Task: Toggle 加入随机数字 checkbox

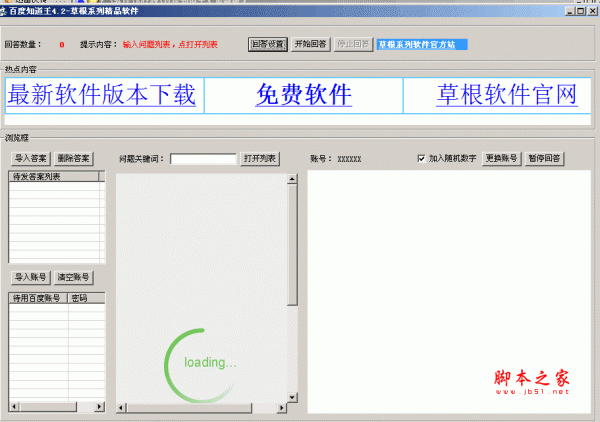Action: [x=421, y=158]
